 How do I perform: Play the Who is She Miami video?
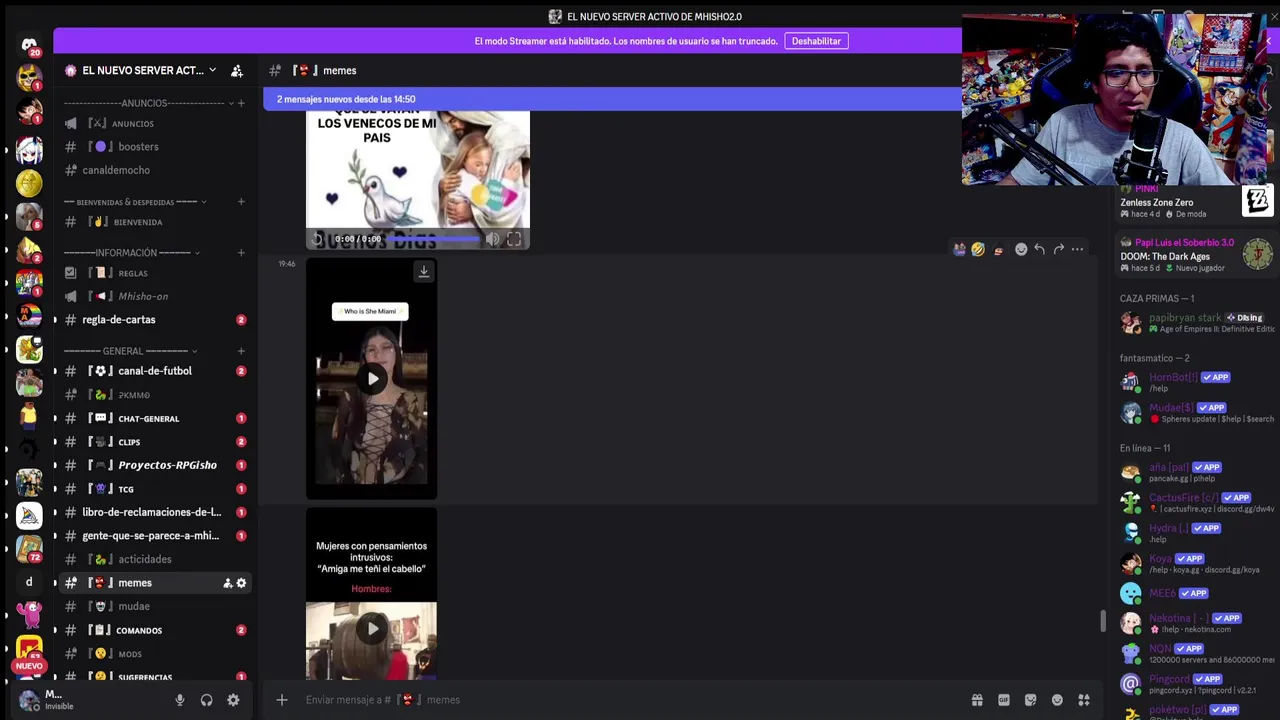(x=372, y=378)
